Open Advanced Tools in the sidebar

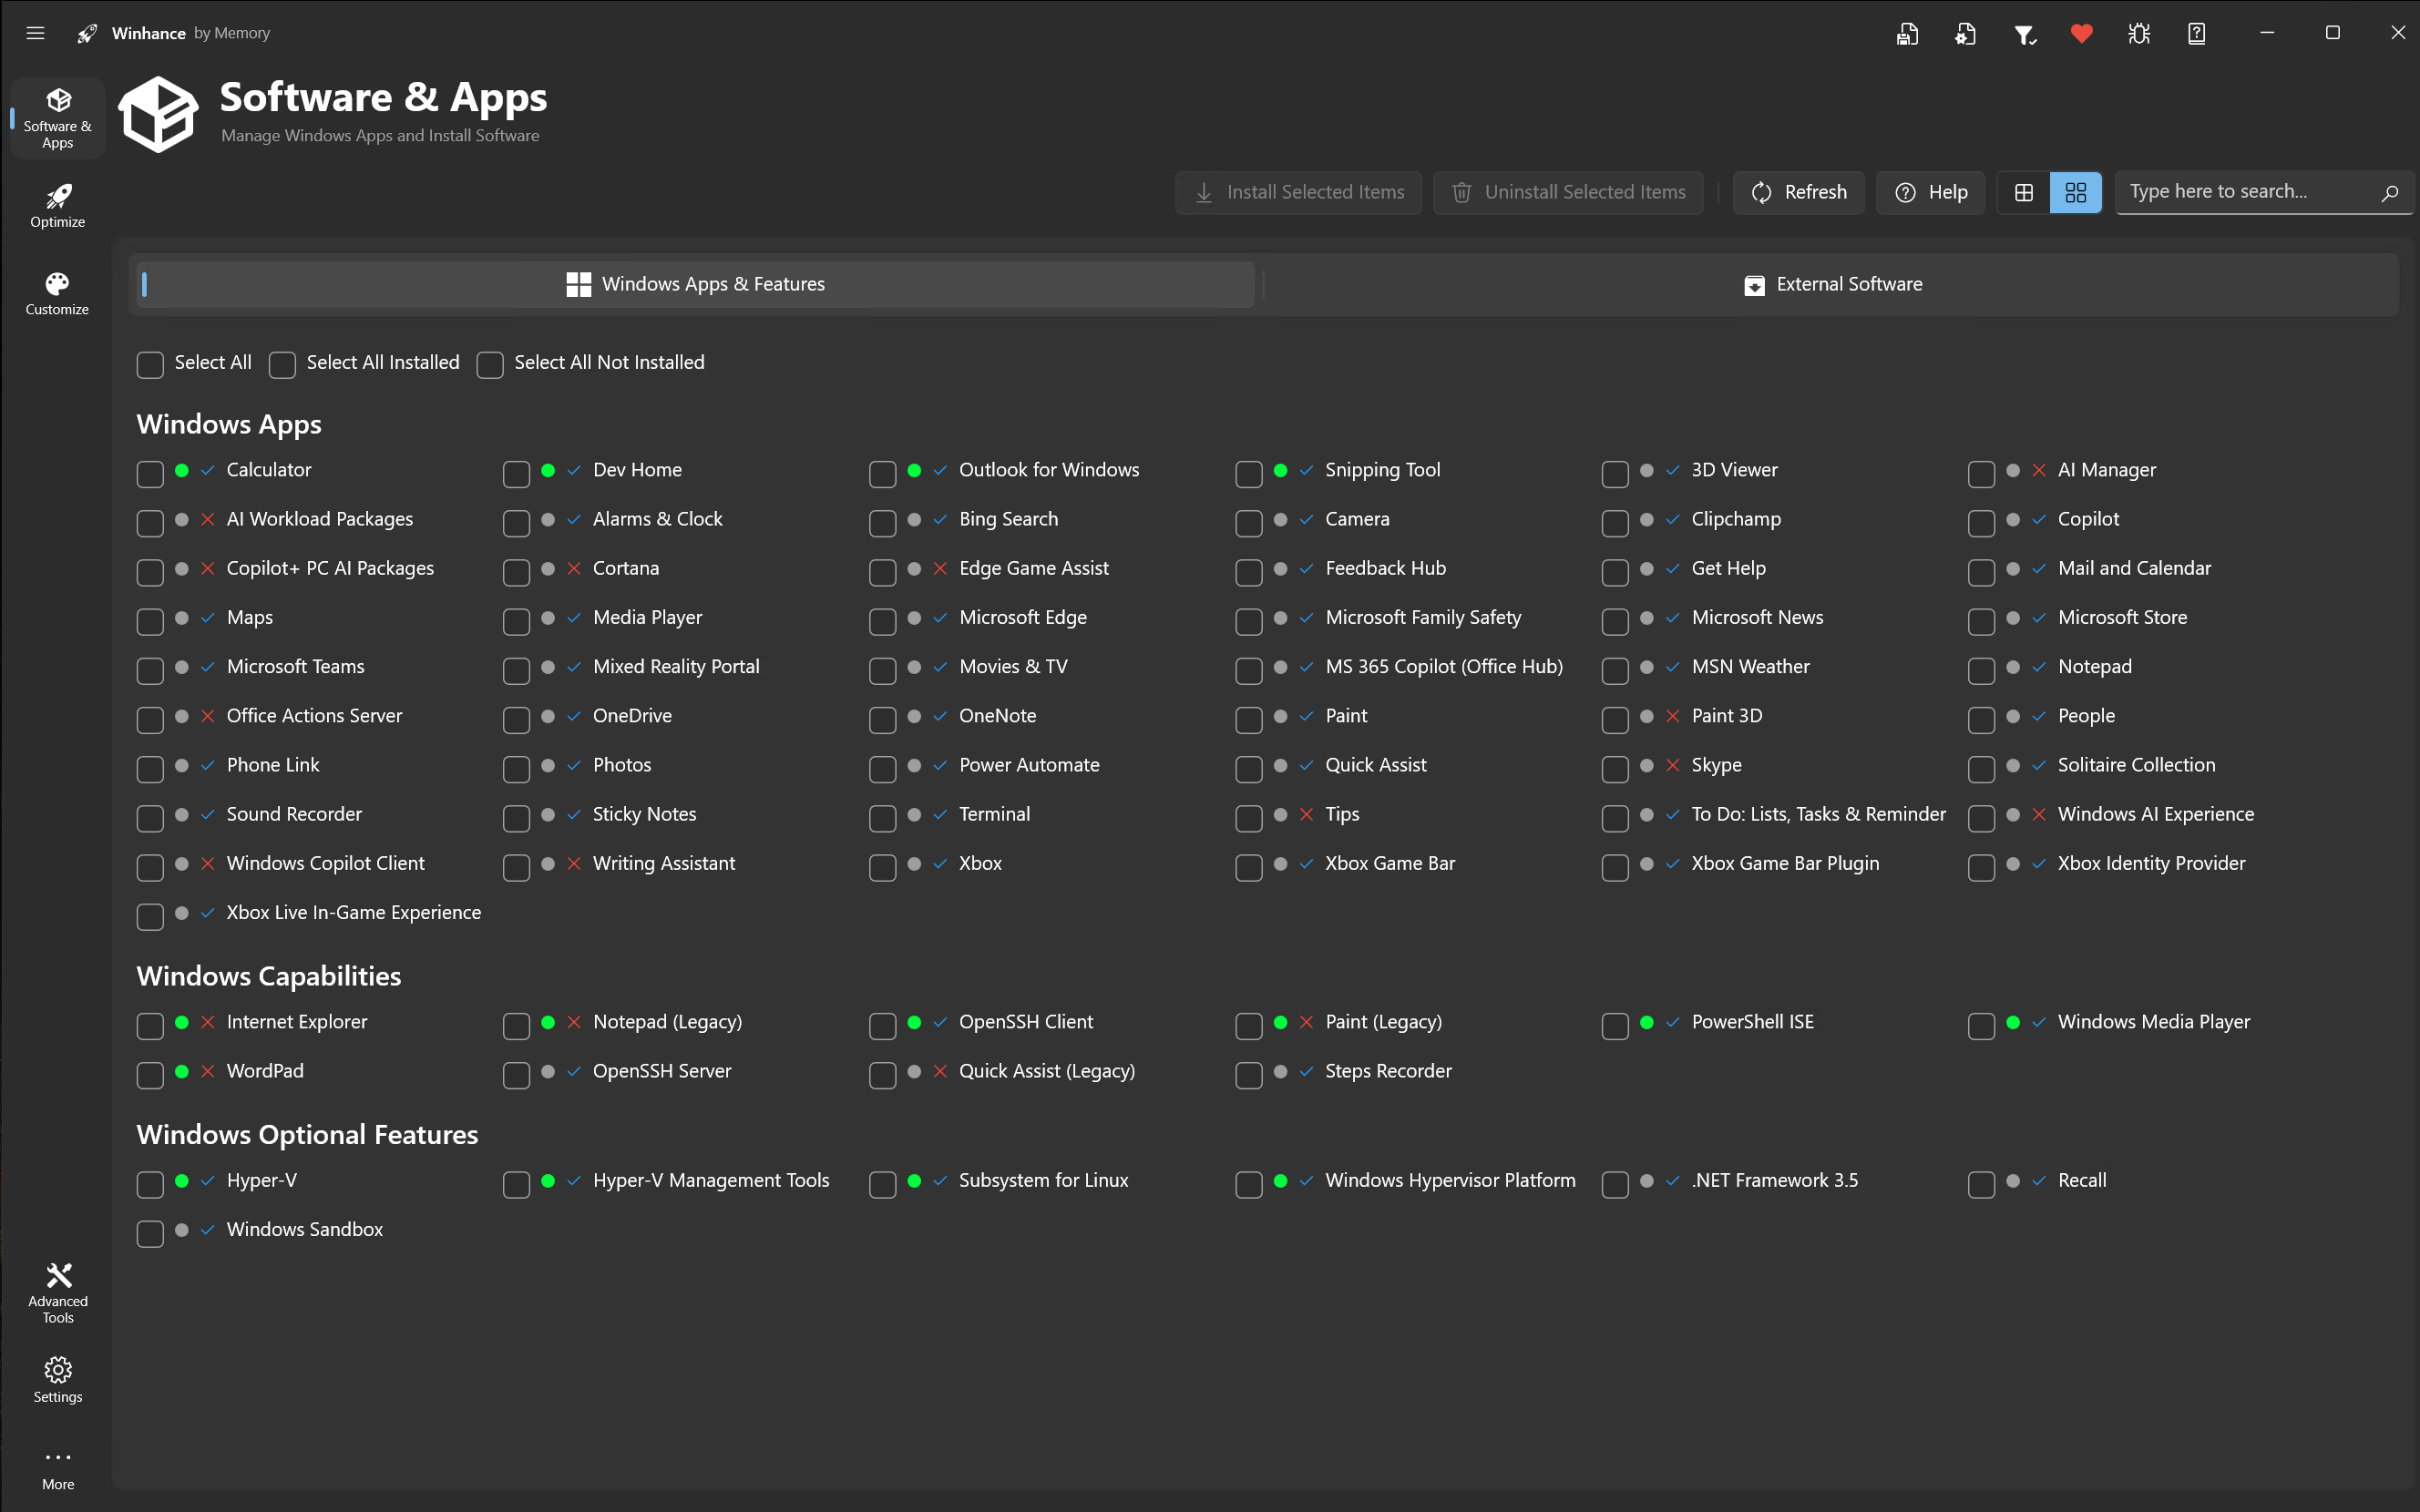(58, 1291)
